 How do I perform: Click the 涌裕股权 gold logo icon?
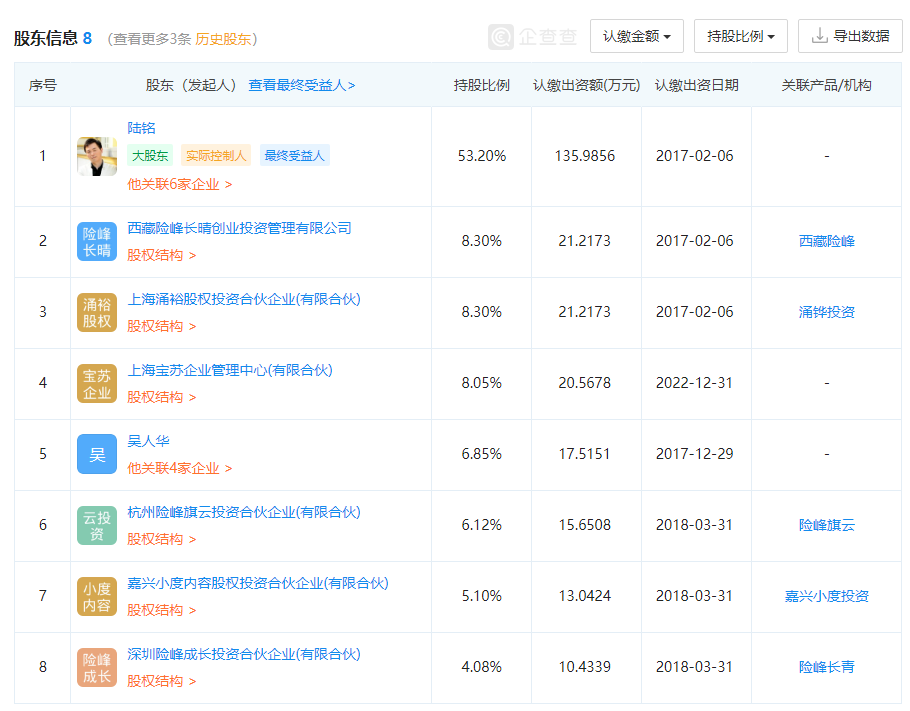click(97, 312)
